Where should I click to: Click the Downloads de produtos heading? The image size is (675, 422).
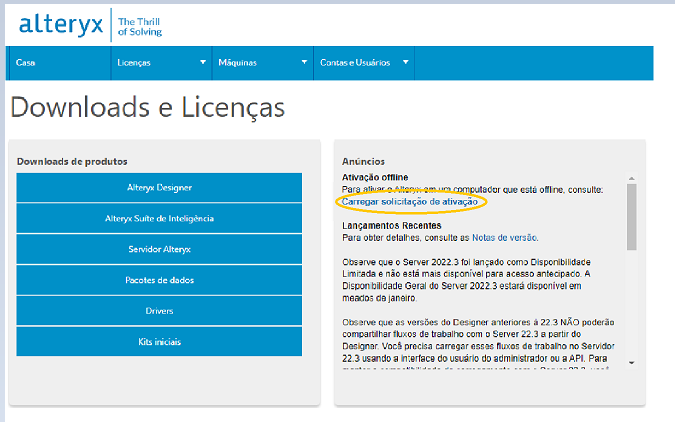[x=72, y=161]
